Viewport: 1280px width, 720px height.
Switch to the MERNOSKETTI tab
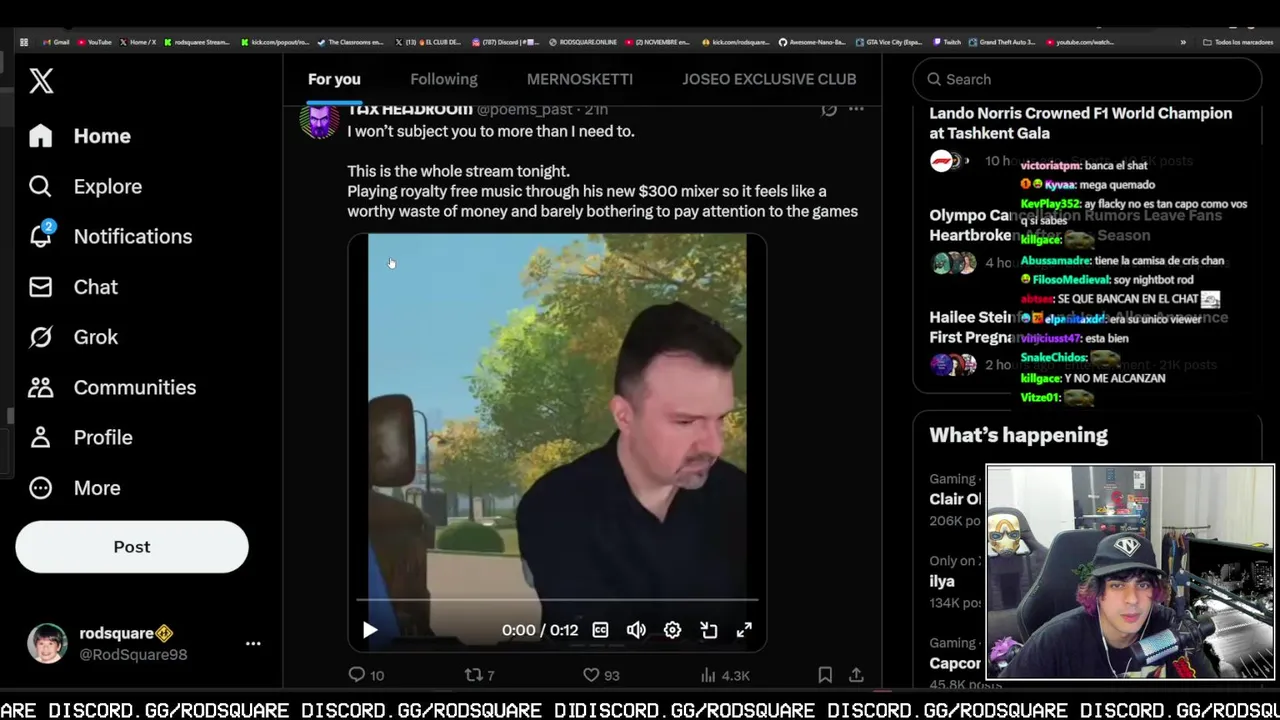[x=580, y=79]
